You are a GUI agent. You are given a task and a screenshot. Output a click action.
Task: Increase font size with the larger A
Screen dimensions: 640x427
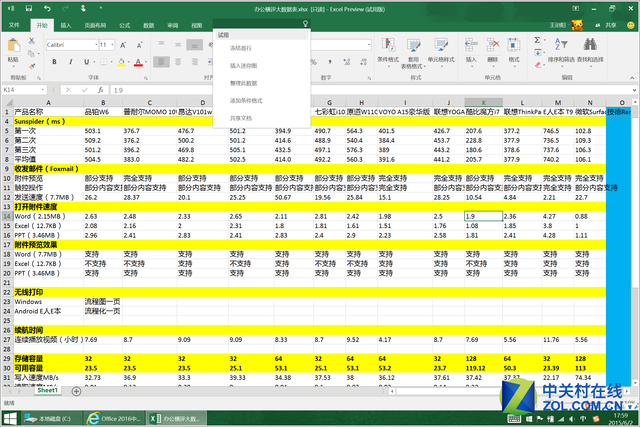point(123,45)
